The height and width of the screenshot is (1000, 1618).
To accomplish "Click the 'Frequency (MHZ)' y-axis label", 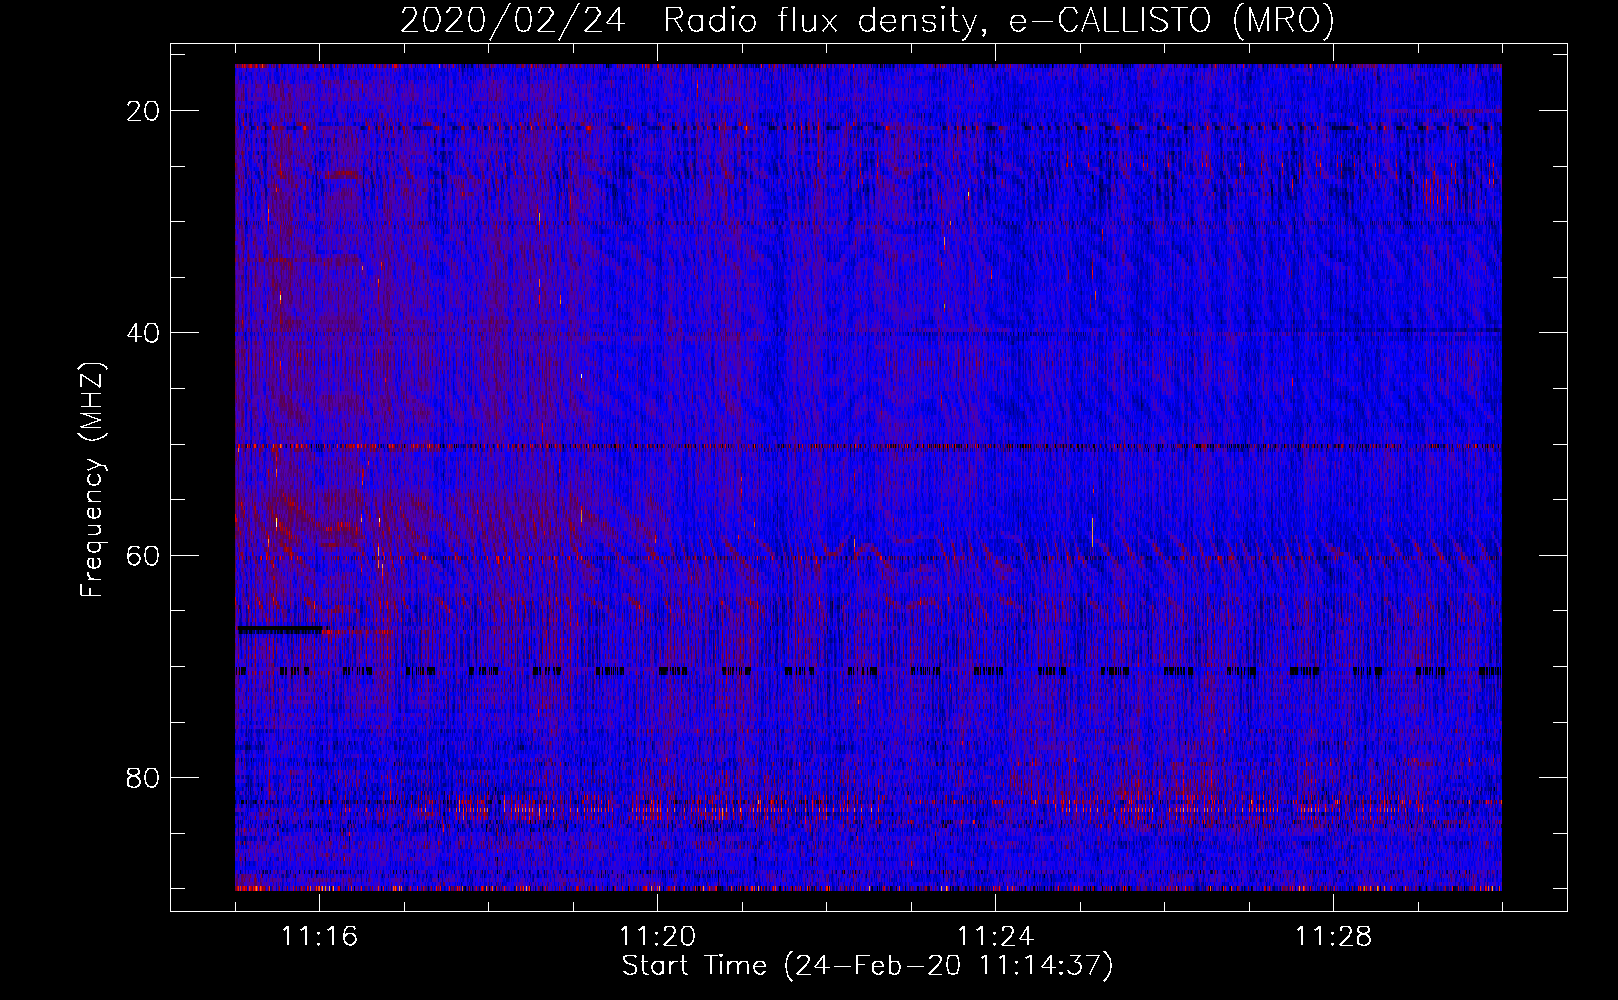I will (x=92, y=480).
